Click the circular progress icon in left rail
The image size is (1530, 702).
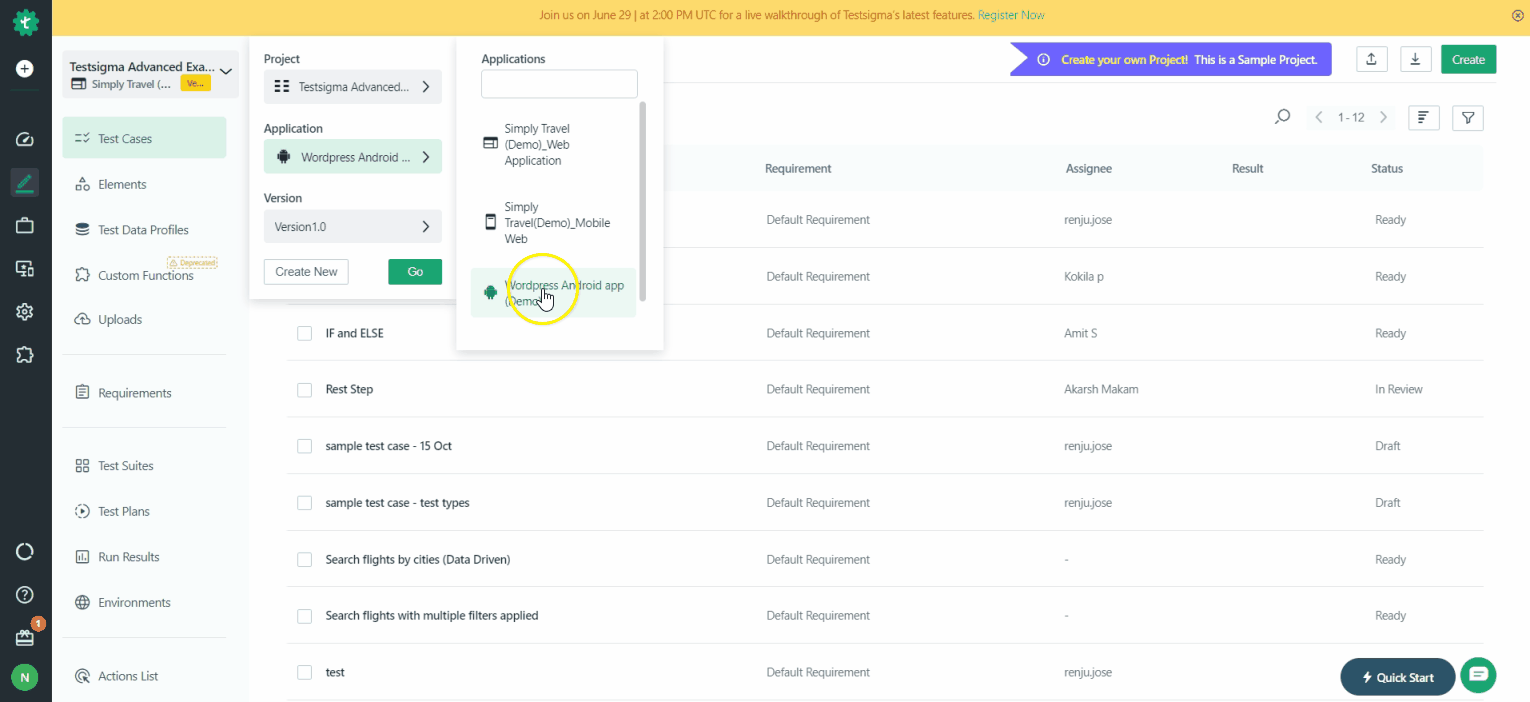click(x=25, y=552)
